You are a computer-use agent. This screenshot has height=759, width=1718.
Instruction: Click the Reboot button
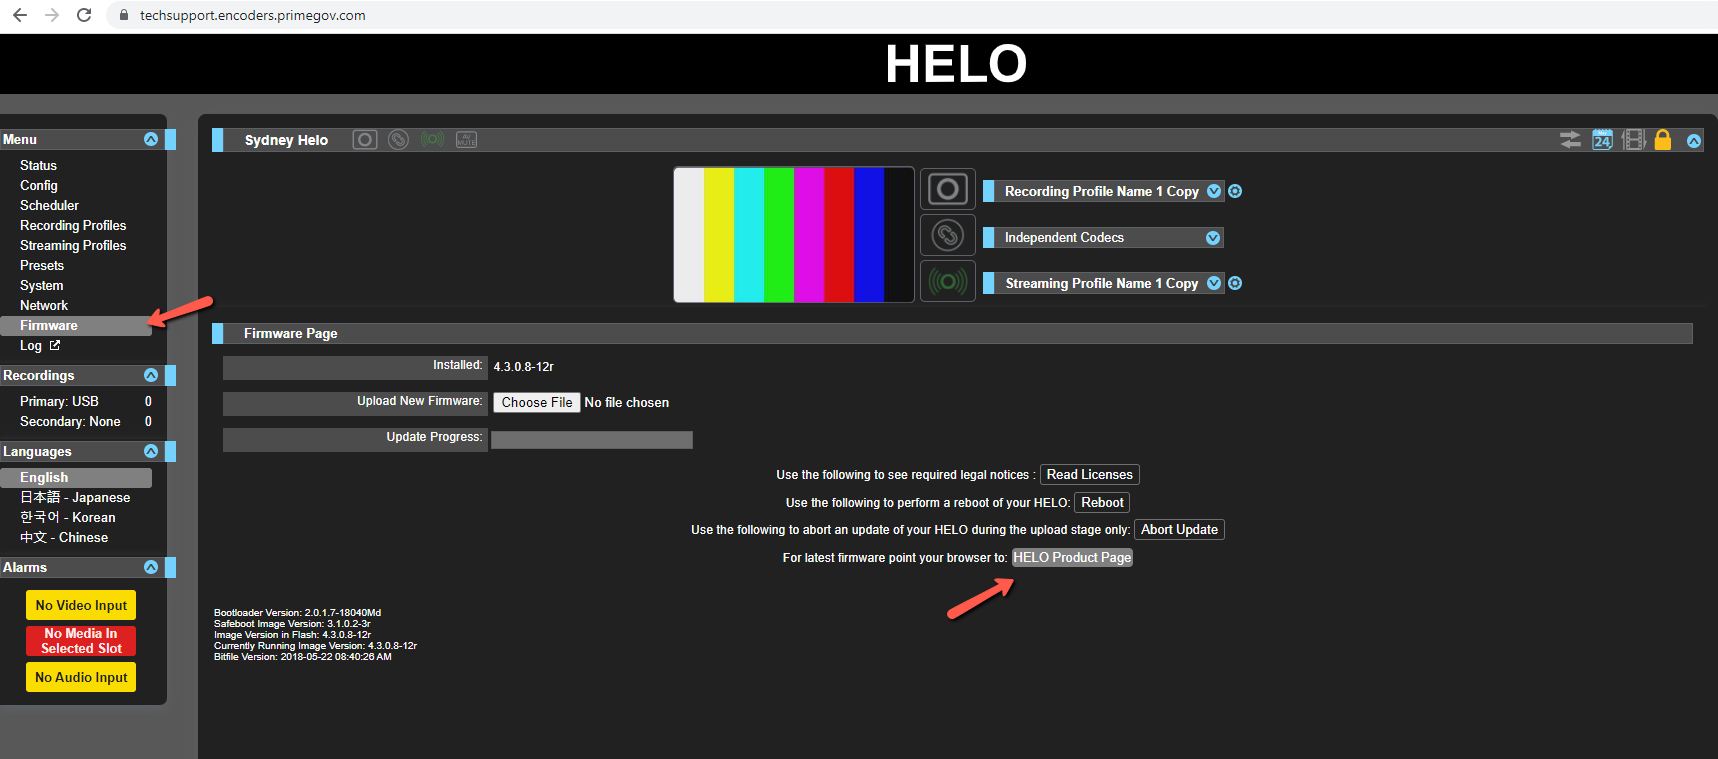pyautogui.click(x=1102, y=502)
